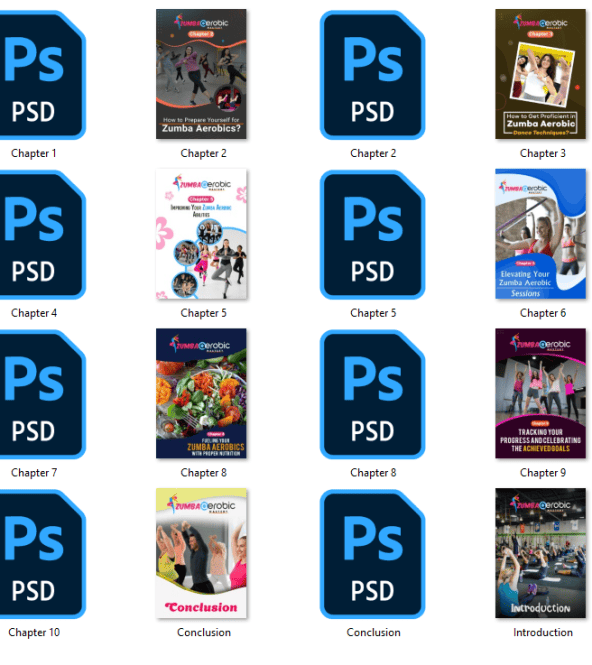This screenshot has height=665, width=592.
Task: Click the Chapter 8 nutrition salad cover thumbnail
Action: [x=201, y=393]
